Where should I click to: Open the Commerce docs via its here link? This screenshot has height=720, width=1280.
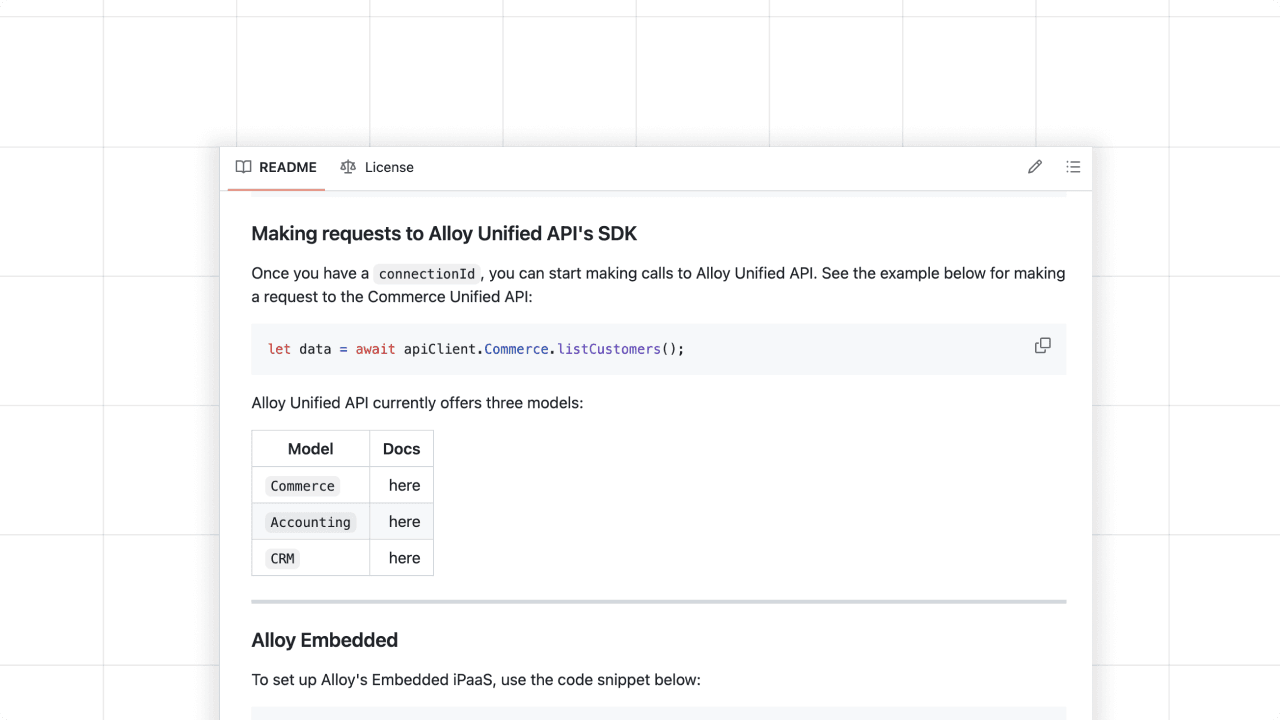[x=403, y=485]
